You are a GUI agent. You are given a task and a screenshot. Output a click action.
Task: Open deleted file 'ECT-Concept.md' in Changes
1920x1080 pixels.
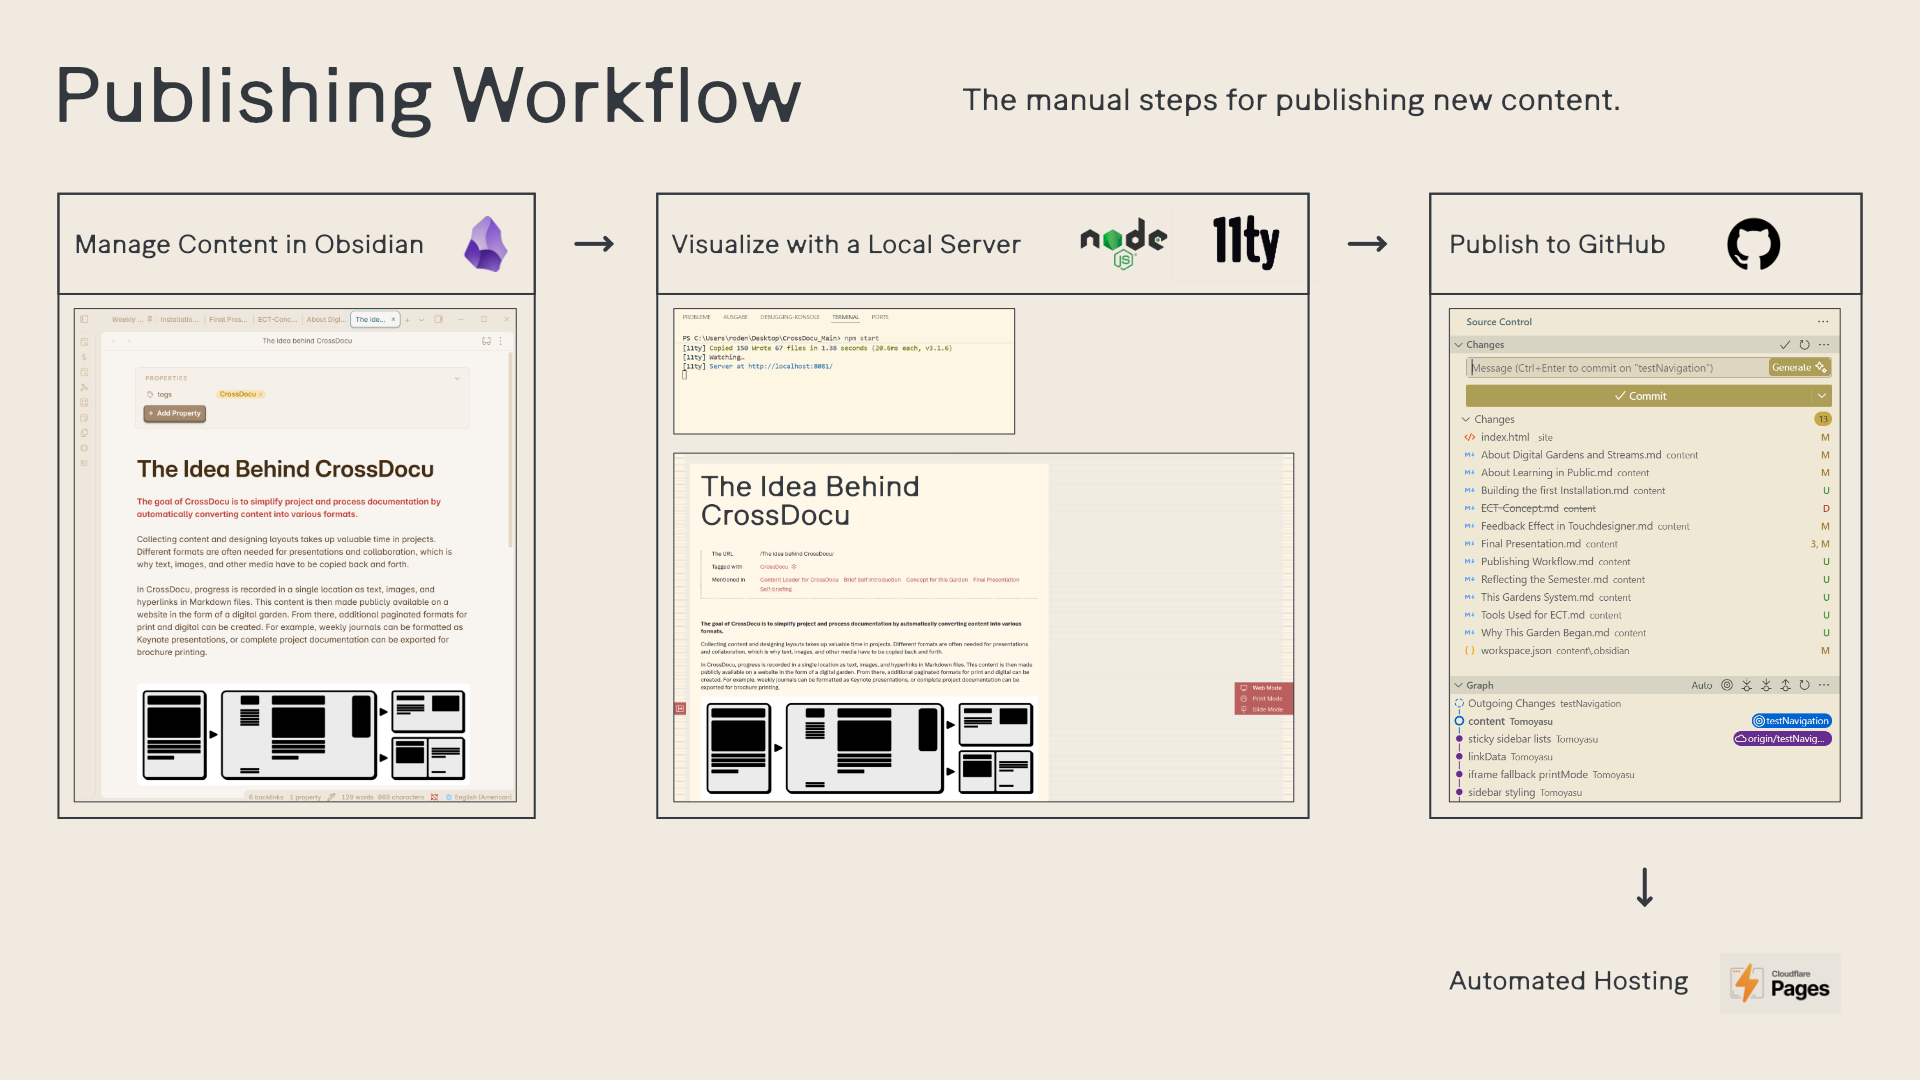(1519, 509)
